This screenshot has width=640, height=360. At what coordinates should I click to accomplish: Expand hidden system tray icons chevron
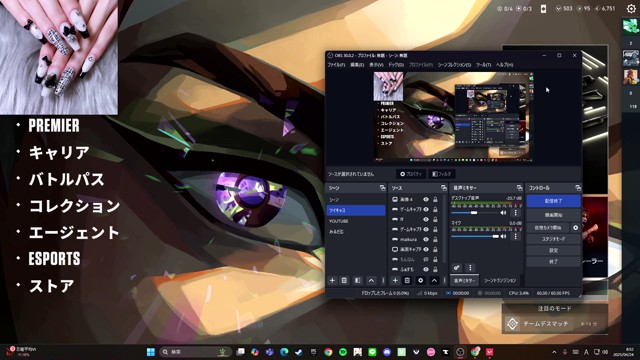click(554, 352)
